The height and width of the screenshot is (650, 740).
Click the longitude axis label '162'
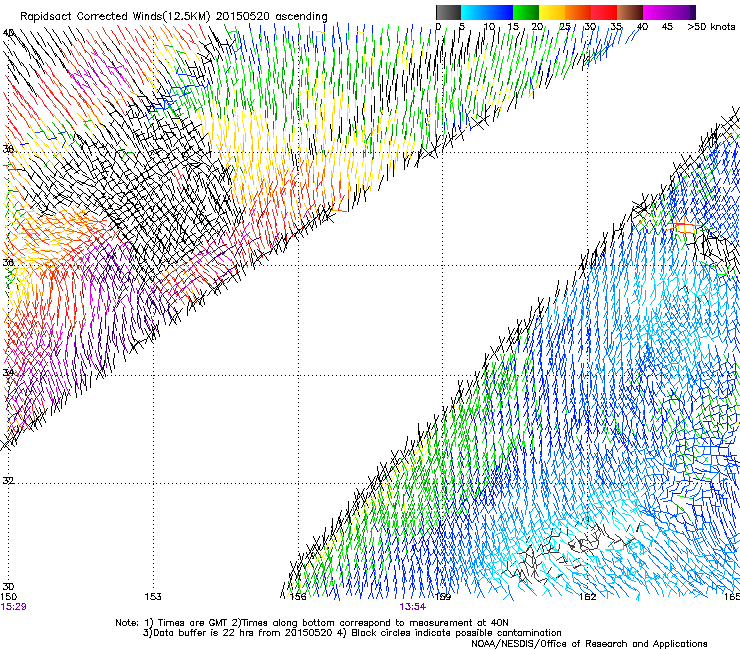coord(588,597)
